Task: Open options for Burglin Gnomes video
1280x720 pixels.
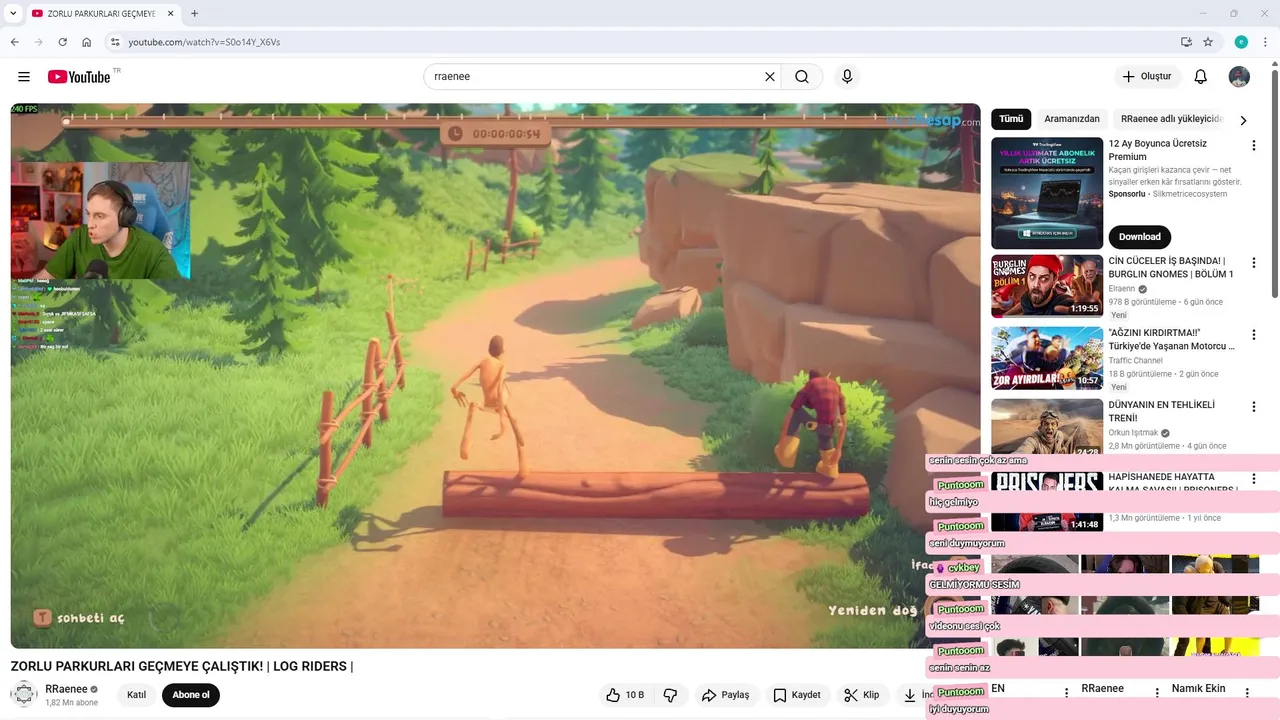Action: 1254,263
